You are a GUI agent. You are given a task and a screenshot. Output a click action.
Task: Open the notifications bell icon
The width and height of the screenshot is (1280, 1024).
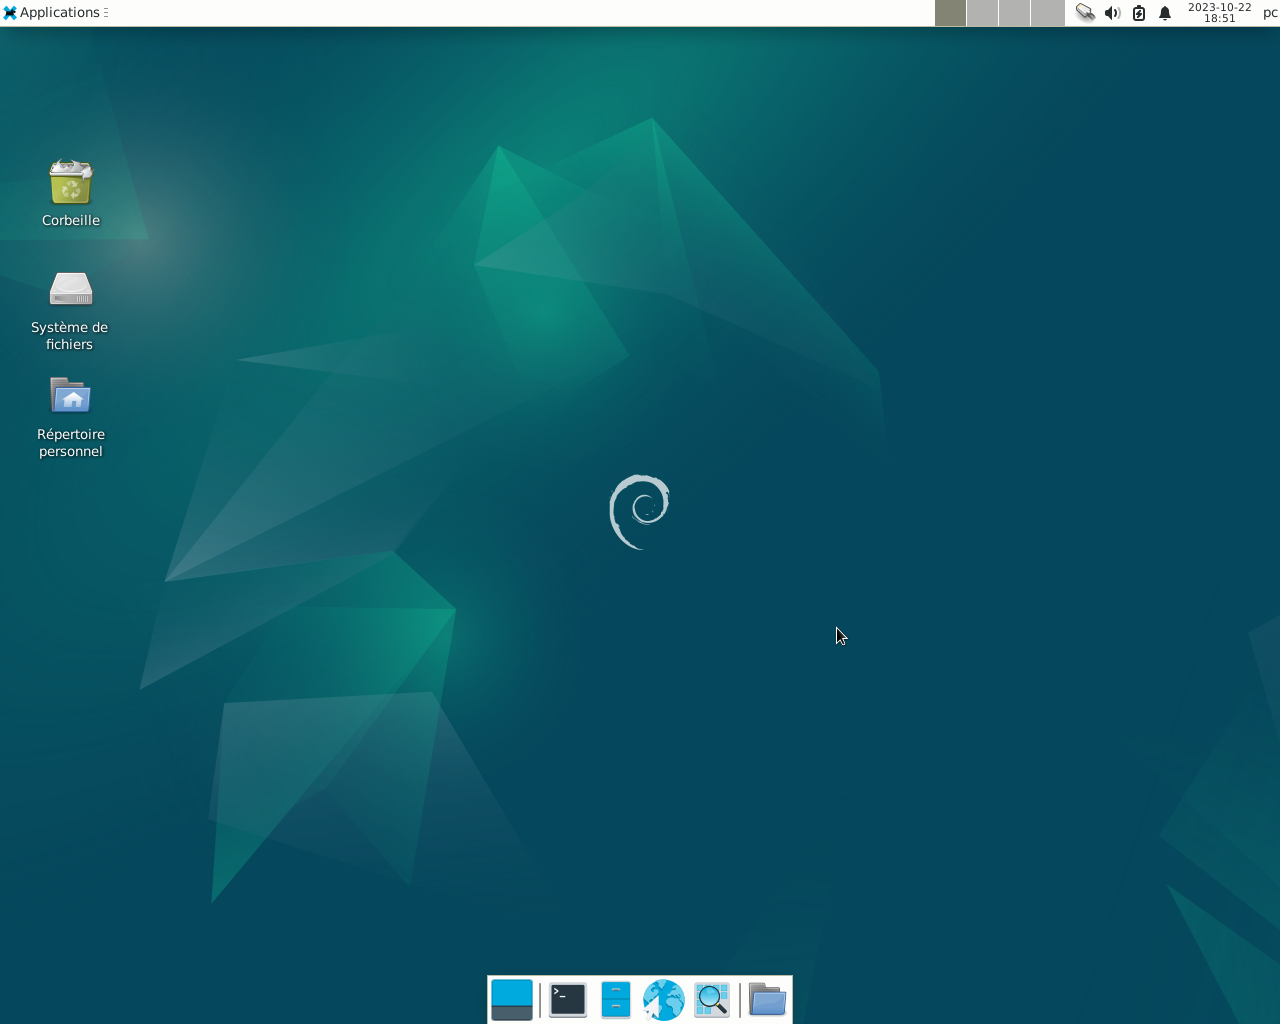[x=1165, y=13]
